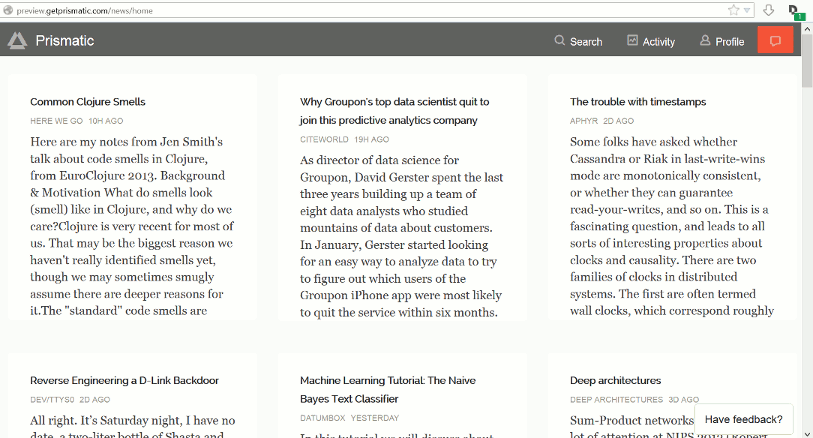Open Search from the top navigation
813x438 pixels.
coord(586,42)
